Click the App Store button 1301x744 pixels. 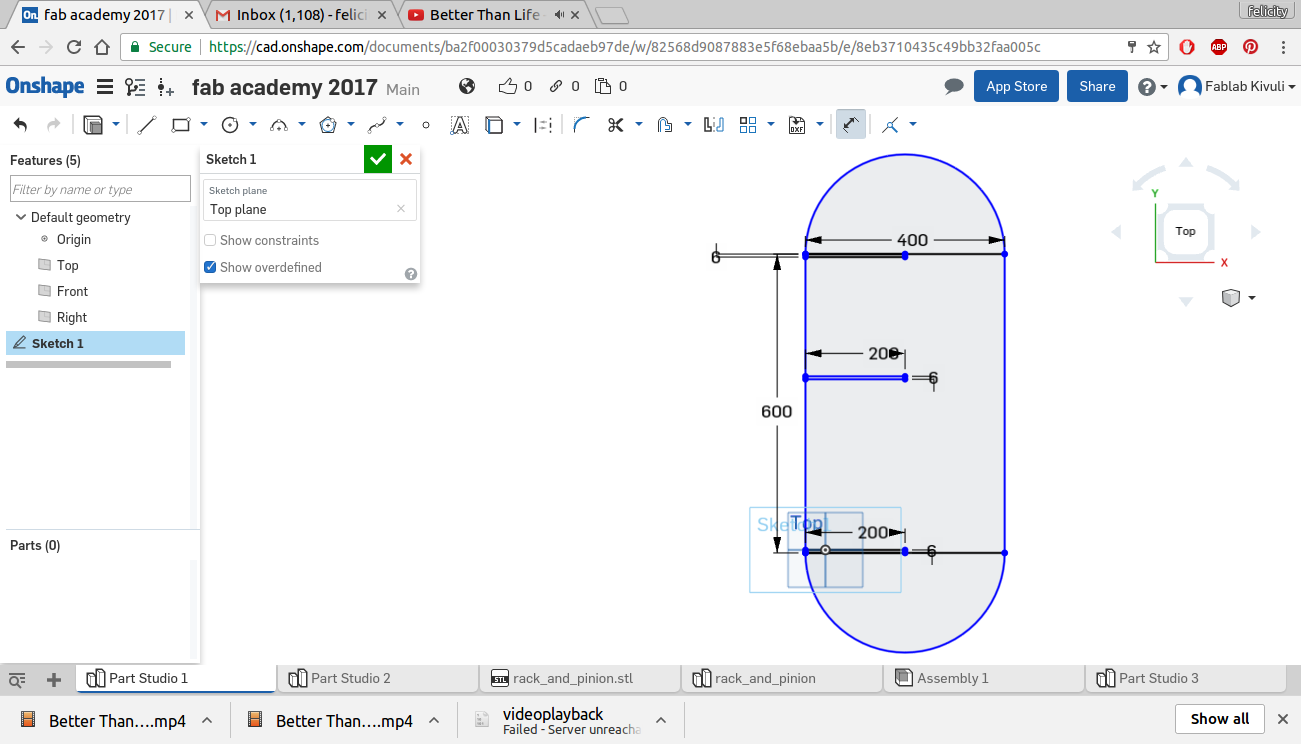pyautogui.click(x=1016, y=86)
